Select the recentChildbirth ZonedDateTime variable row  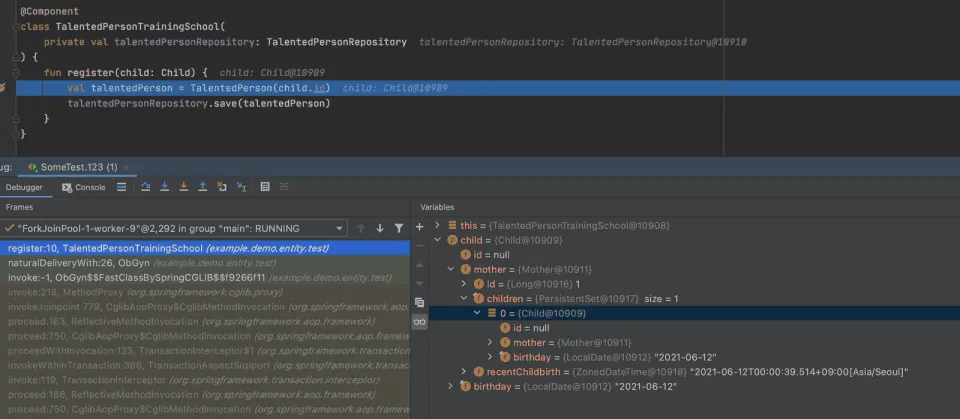tap(694, 372)
